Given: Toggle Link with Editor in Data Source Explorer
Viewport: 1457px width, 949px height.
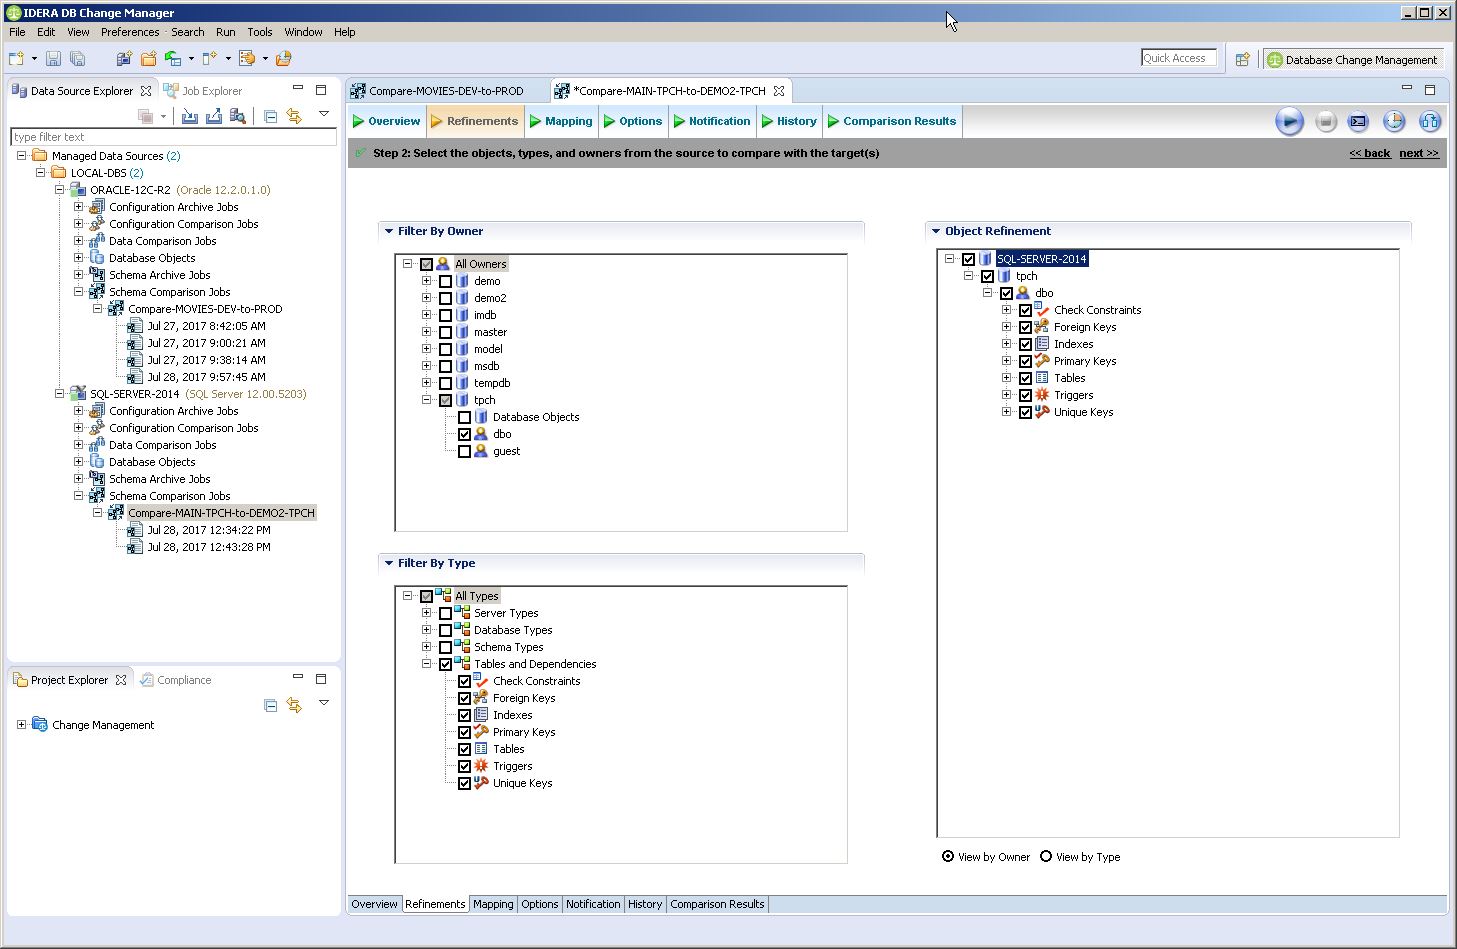Looking at the screenshot, I should click(294, 116).
